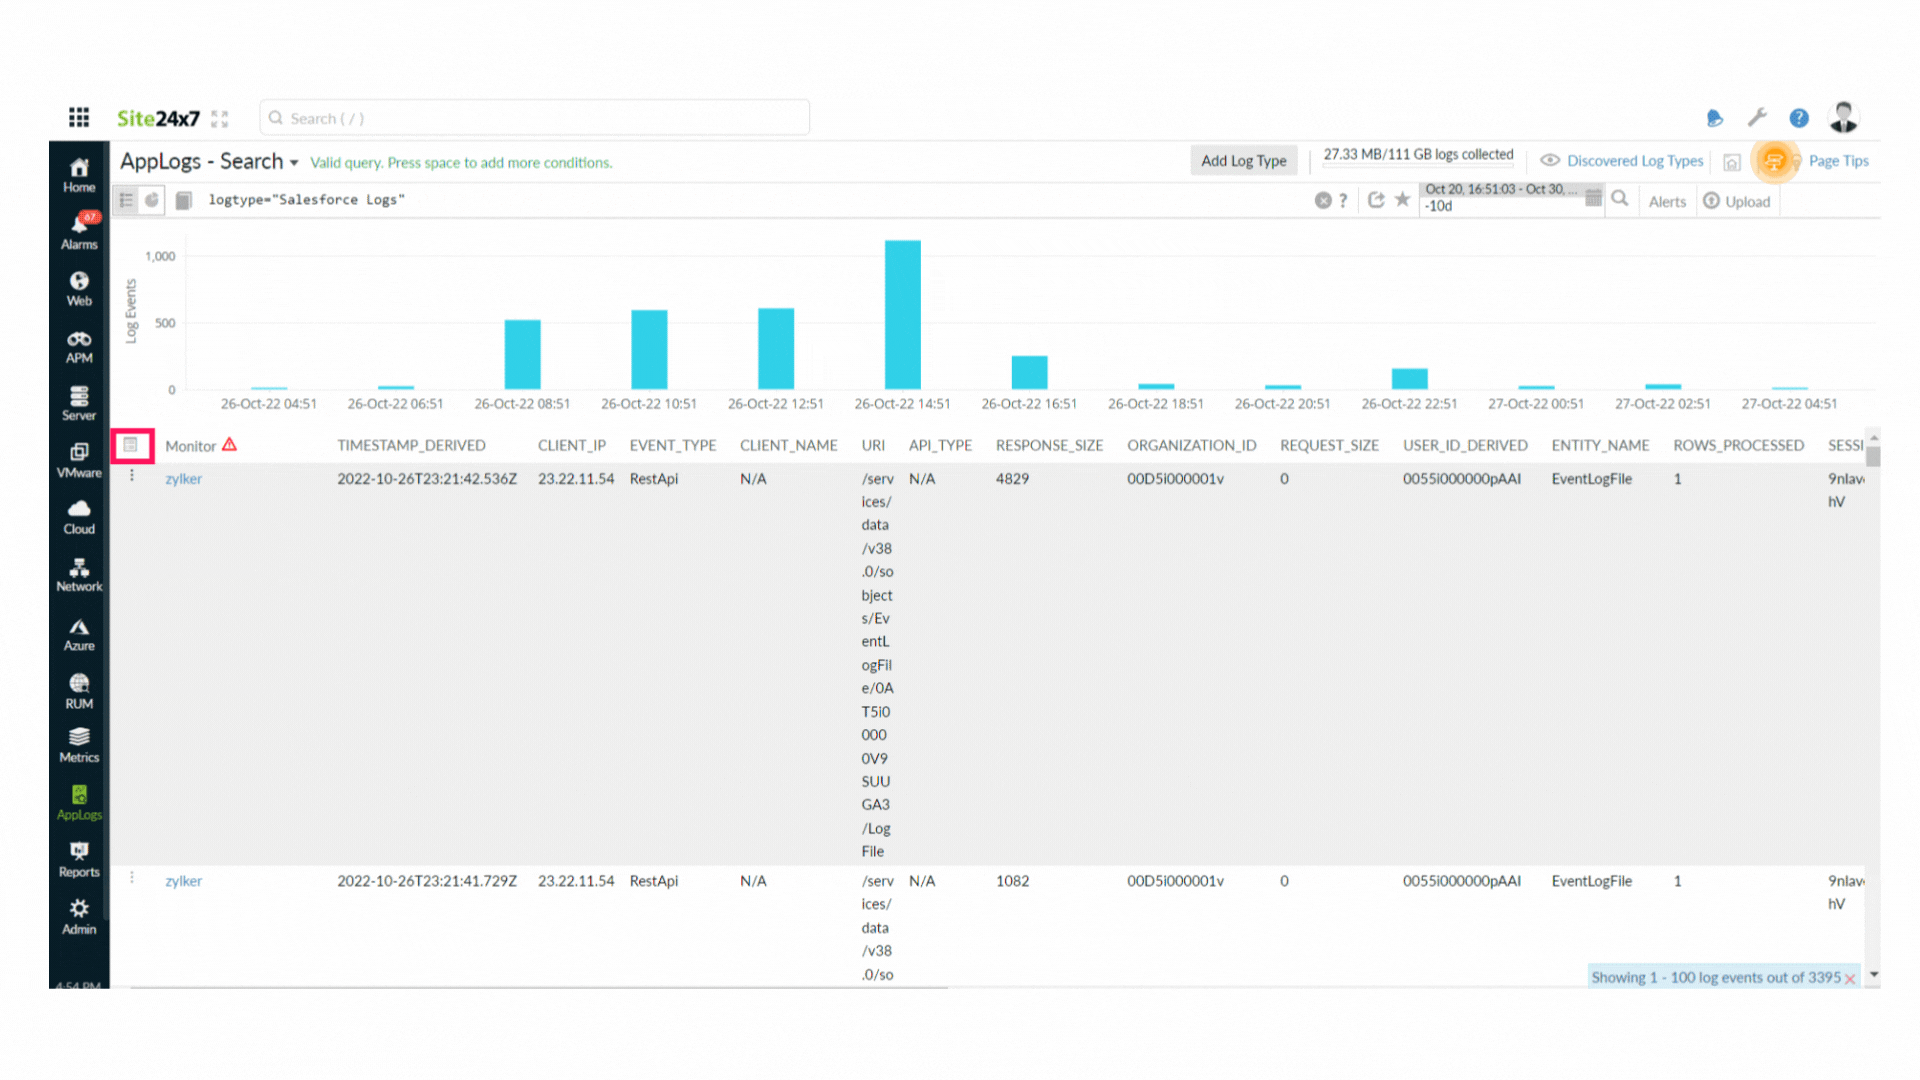Click the apps grid launcher icon

(x=79, y=118)
